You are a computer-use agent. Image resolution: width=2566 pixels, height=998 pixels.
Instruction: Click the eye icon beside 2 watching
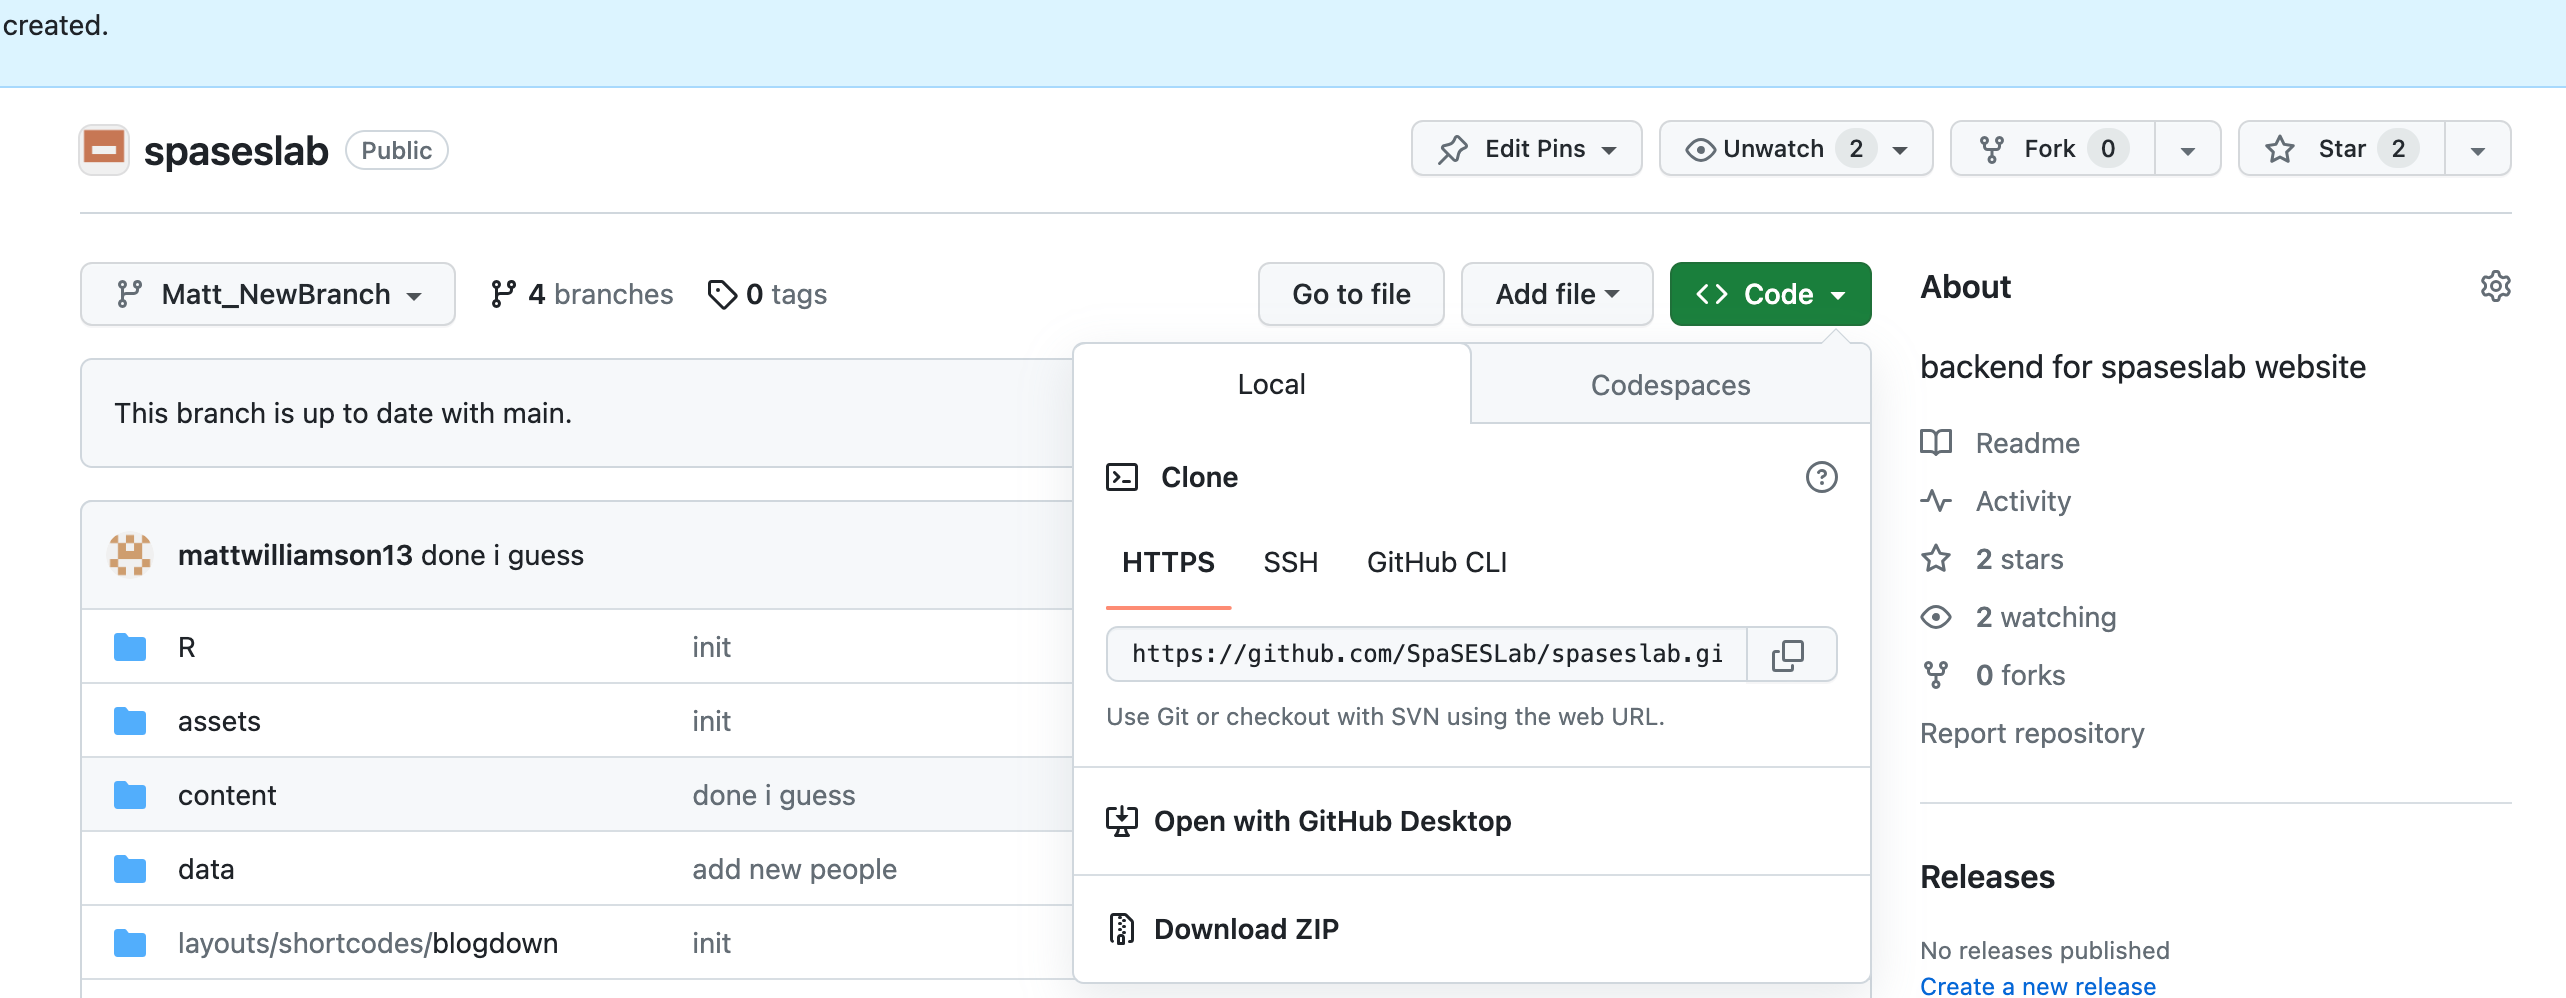(1936, 617)
